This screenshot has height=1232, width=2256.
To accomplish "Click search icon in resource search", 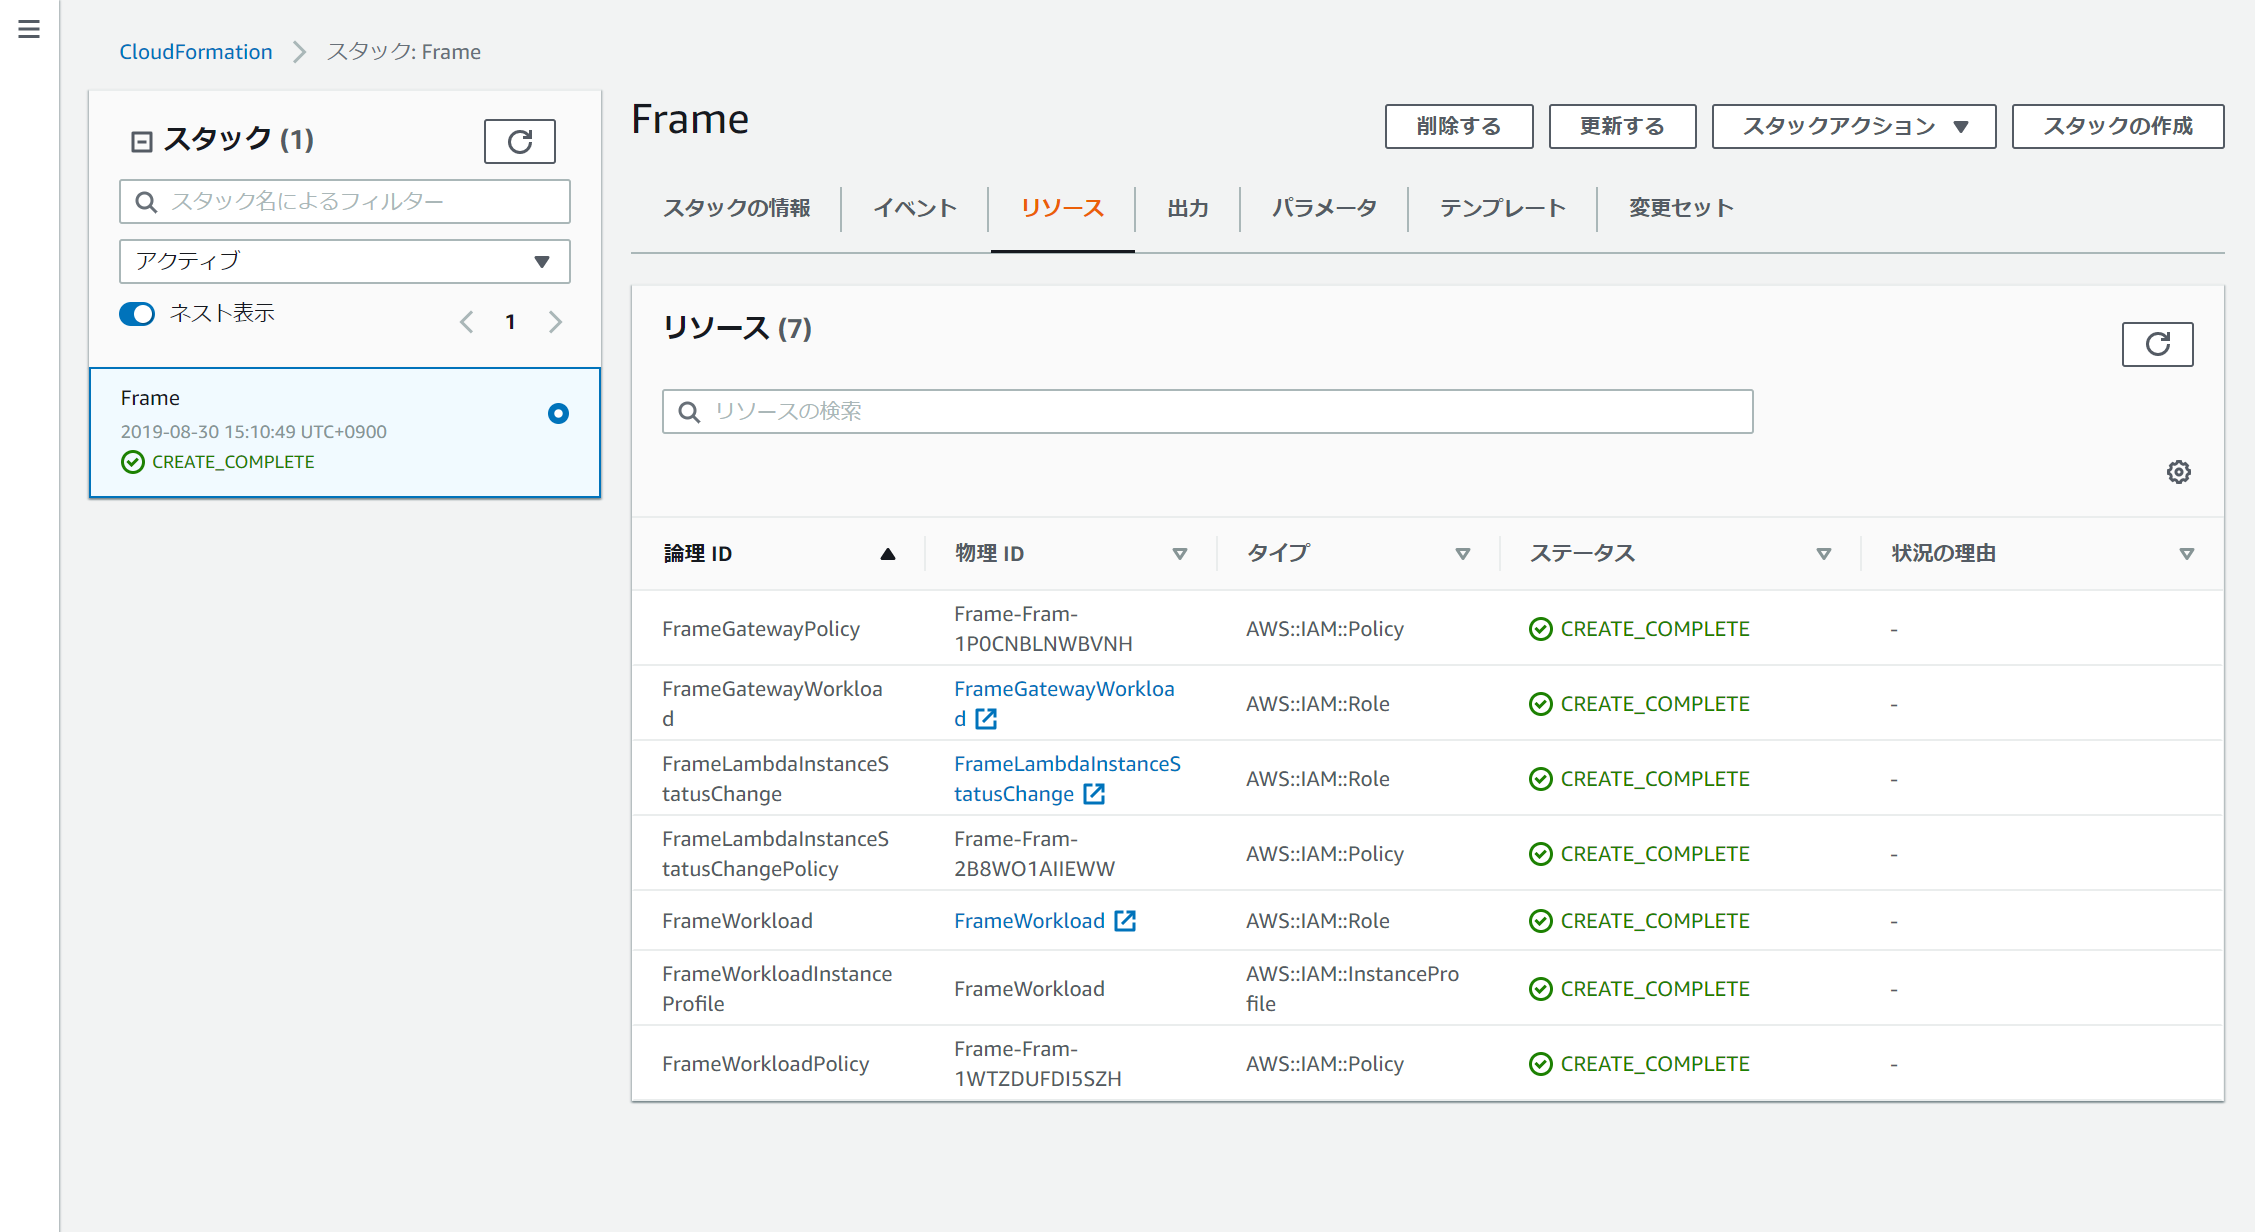I will [689, 411].
